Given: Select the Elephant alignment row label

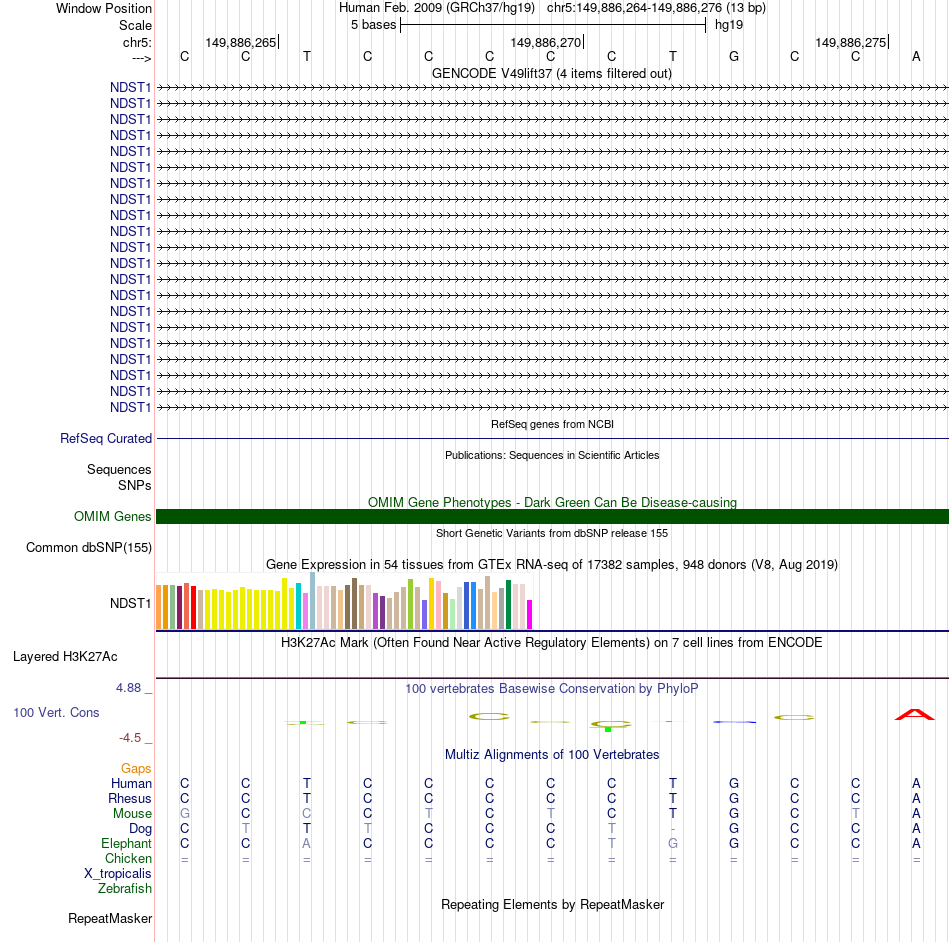Looking at the screenshot, I should click(126, 843).
